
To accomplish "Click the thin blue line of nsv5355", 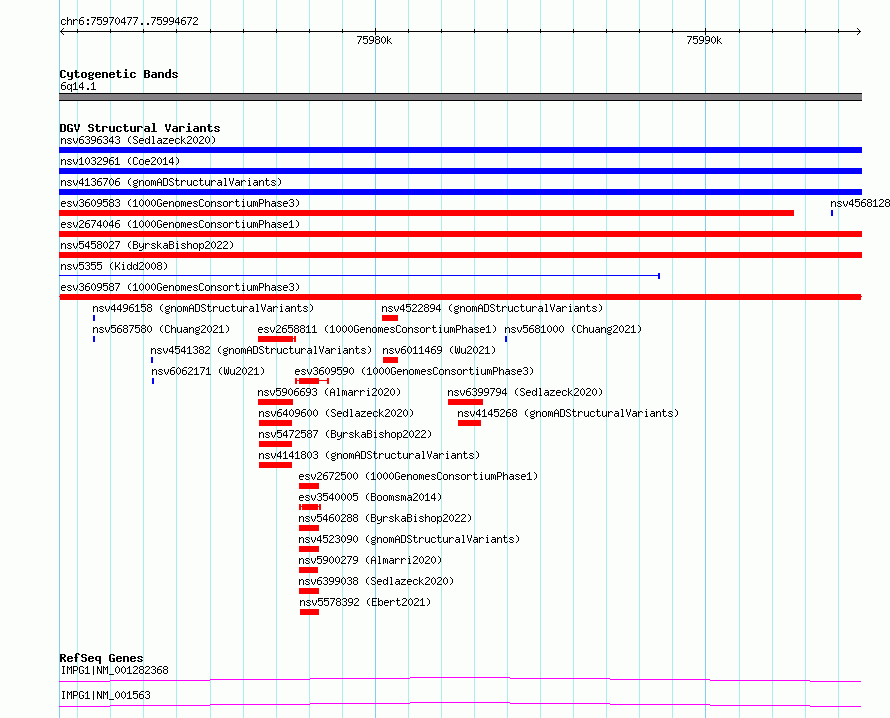I will click(359, 276).
